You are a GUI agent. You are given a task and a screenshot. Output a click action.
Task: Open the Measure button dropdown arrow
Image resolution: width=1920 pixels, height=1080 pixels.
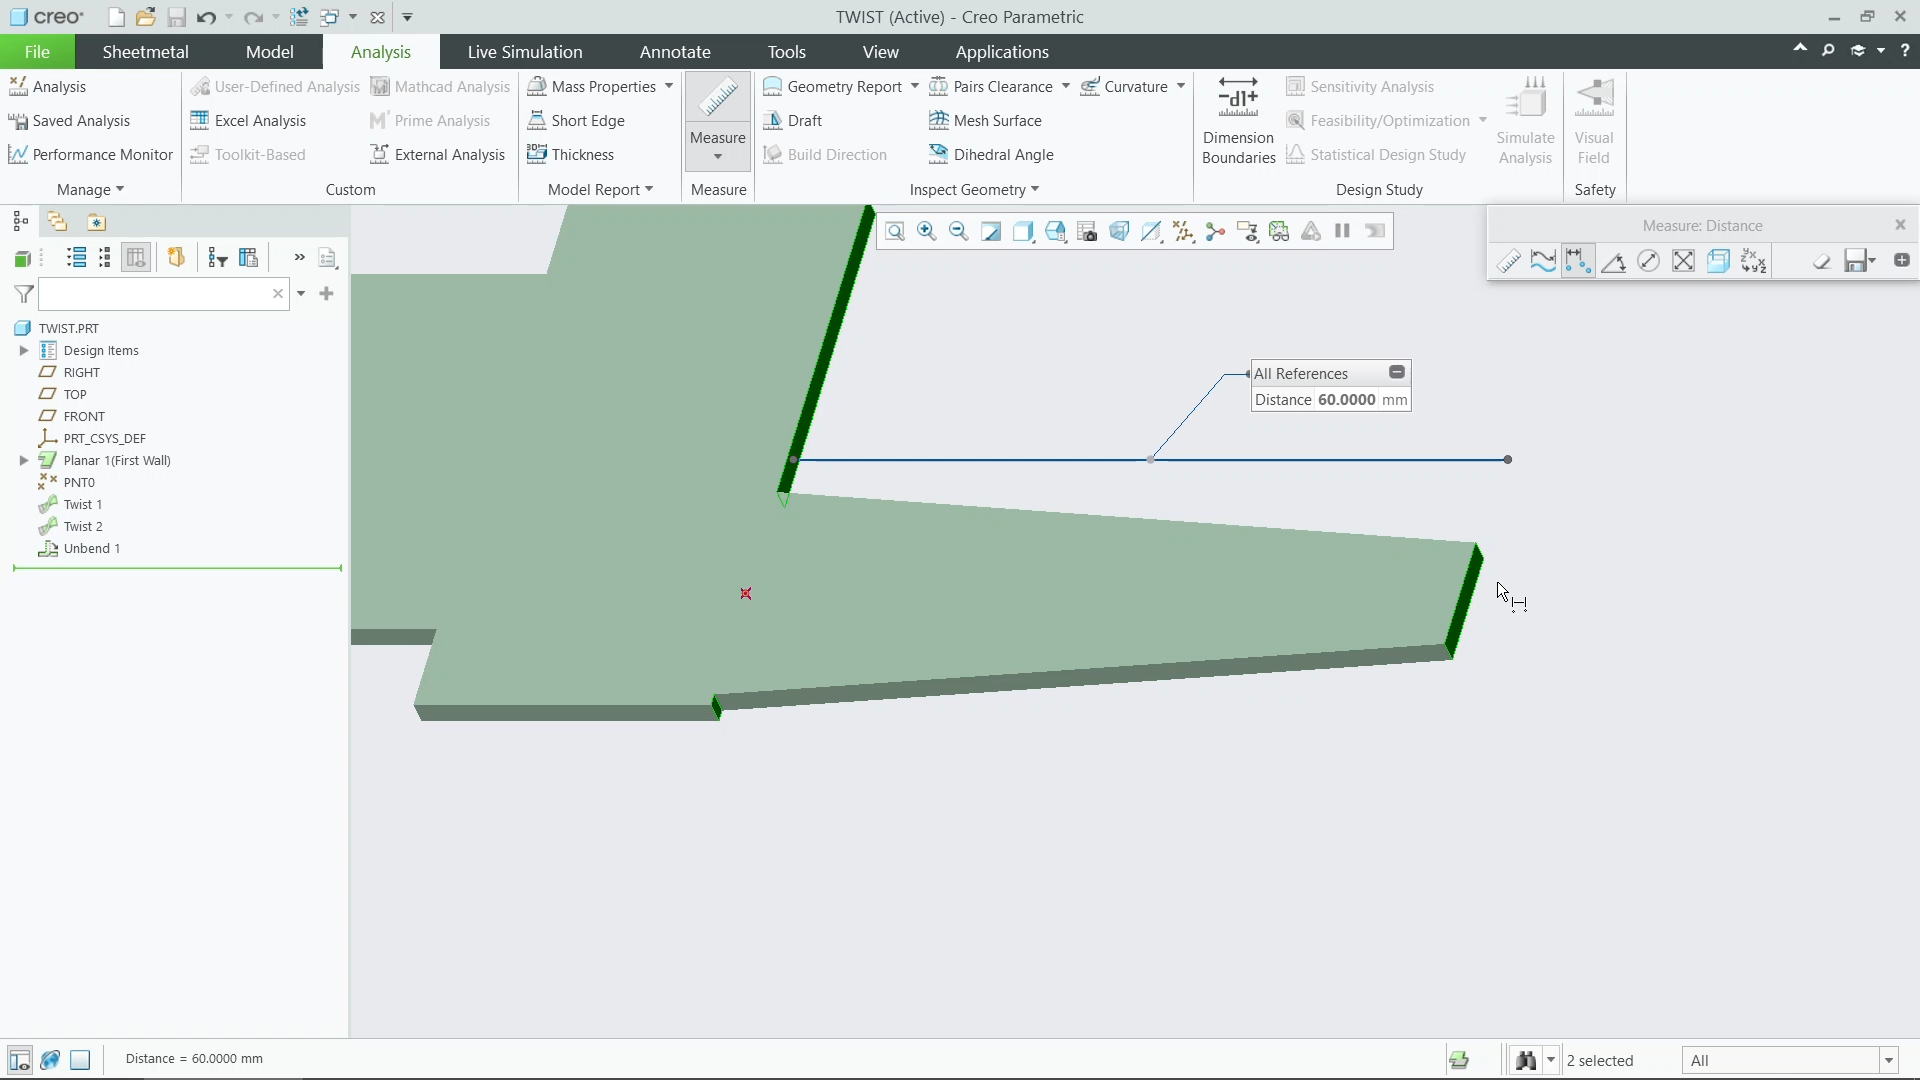pos(718,157)
